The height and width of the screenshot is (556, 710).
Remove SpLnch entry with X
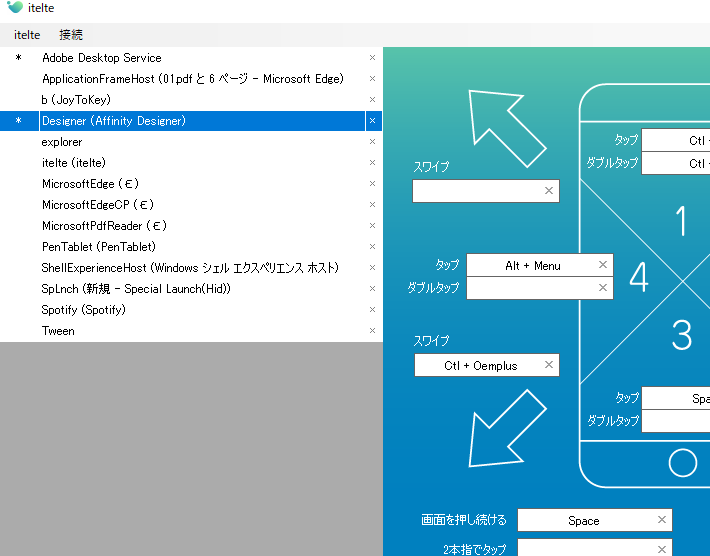(372, 289)
